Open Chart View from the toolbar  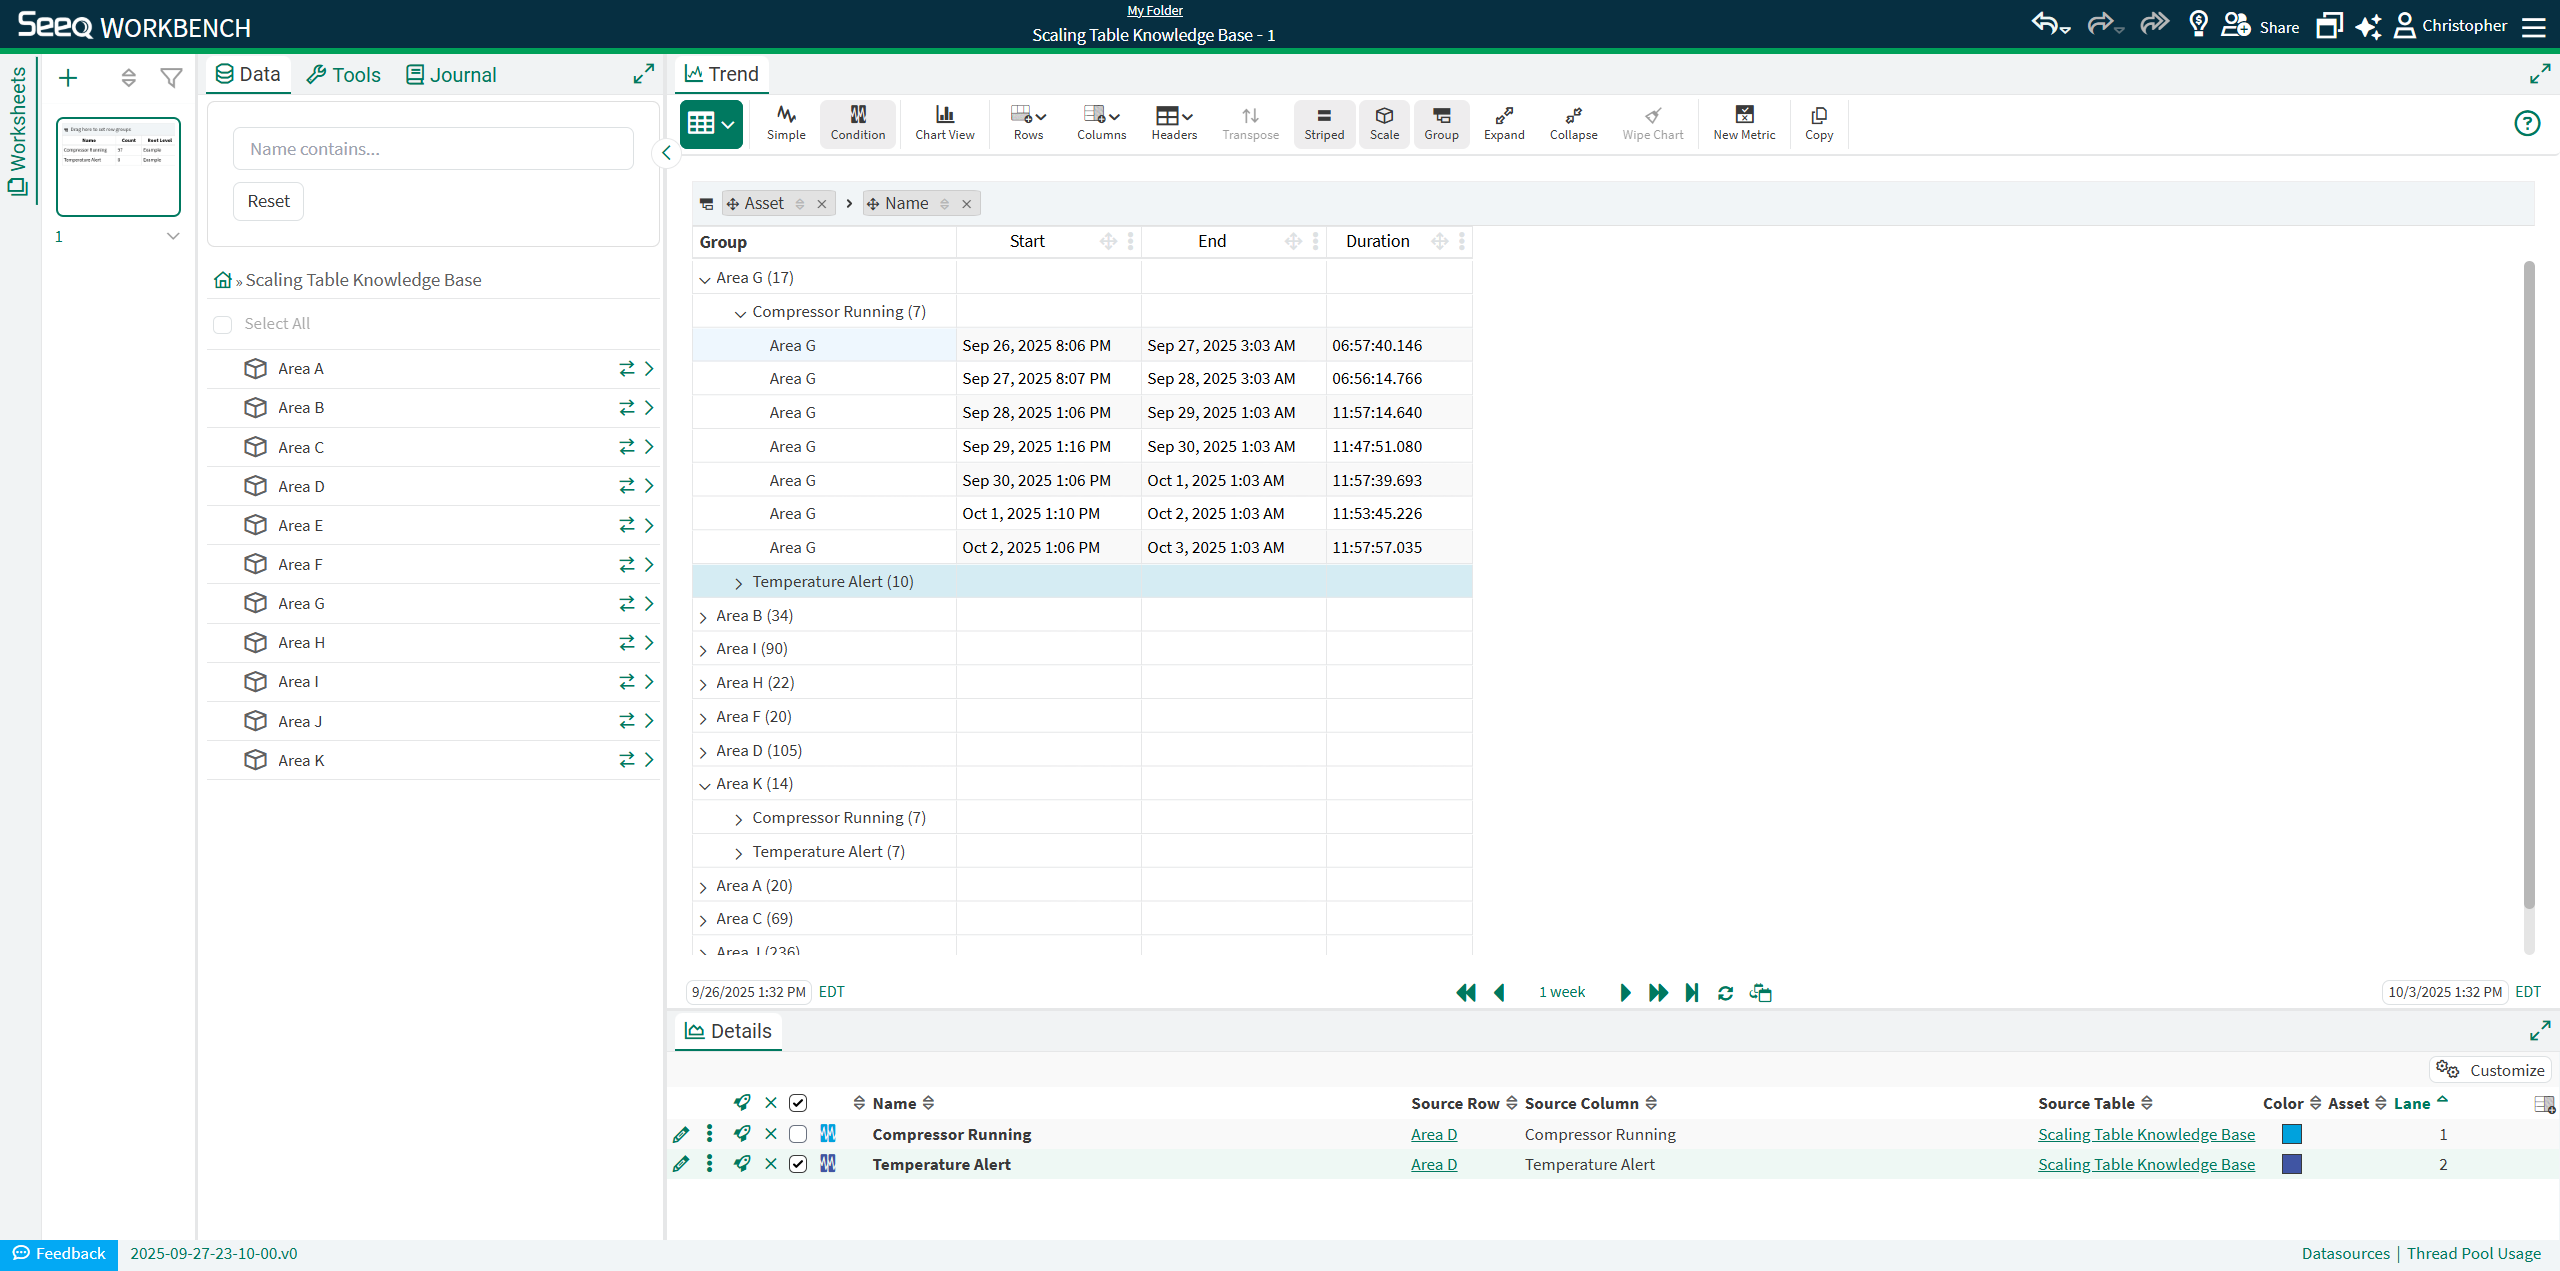pos(944,123)
